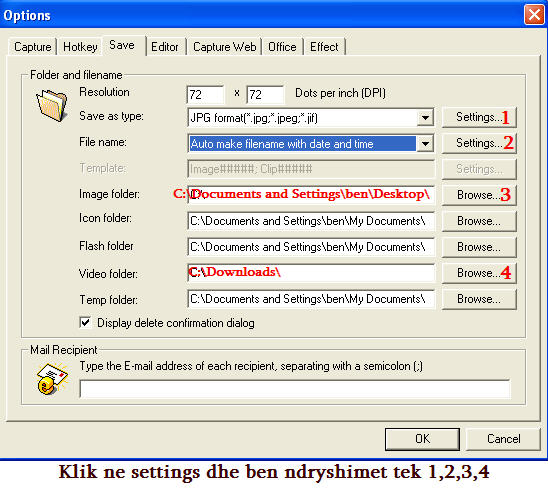Open the File name dropdown arrow
The image size is (548, 489).
[x=425, y=144]
